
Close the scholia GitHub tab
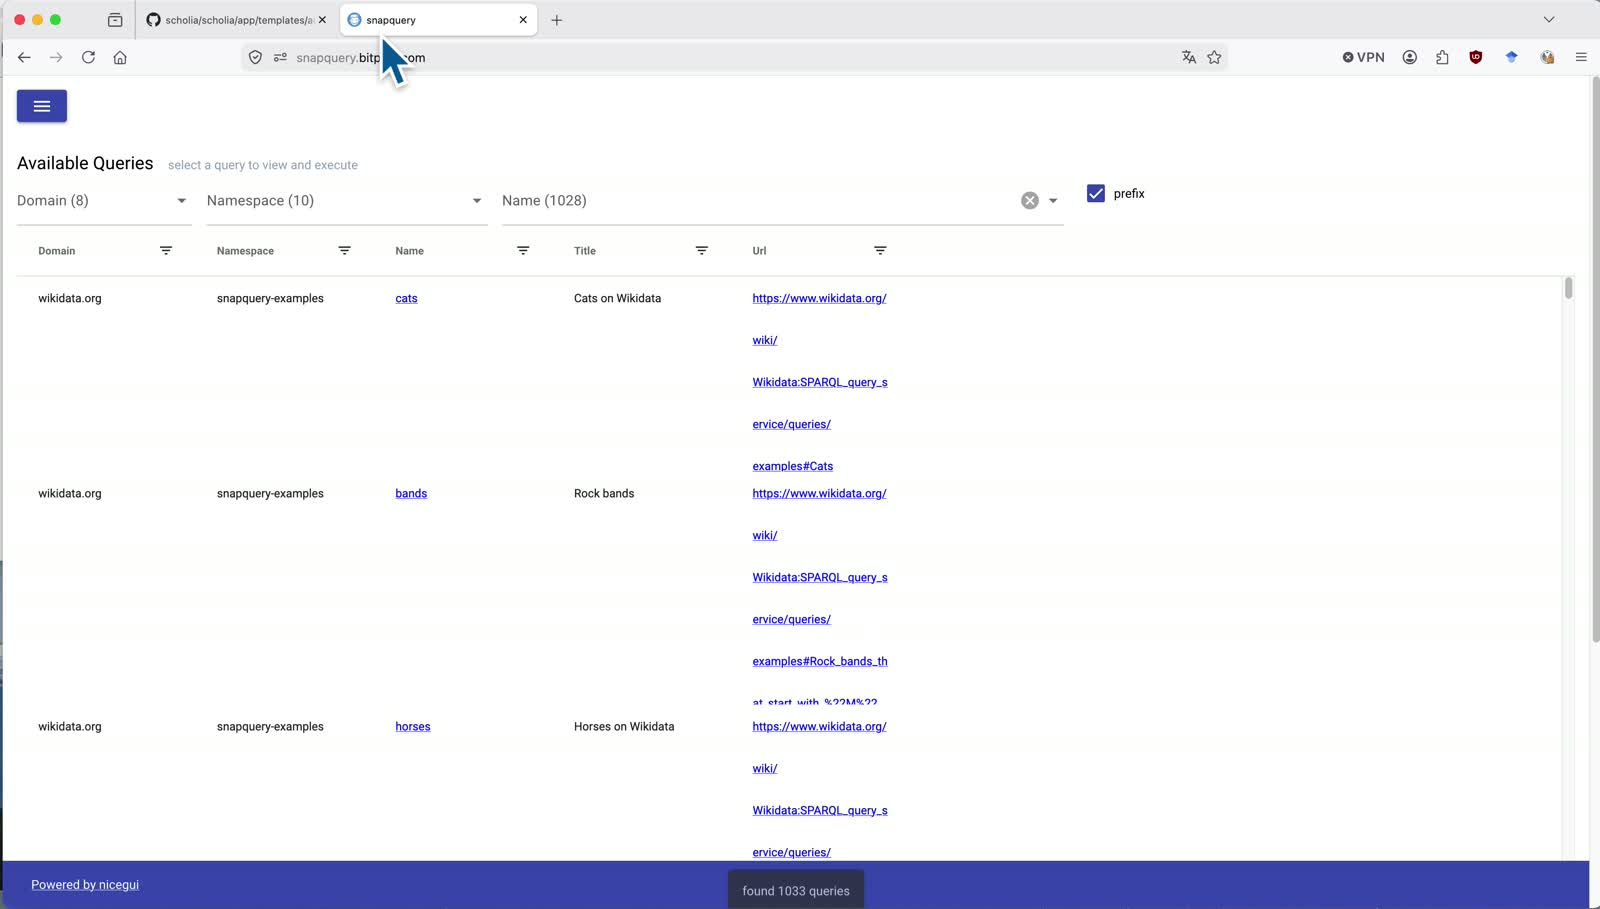coord(322,20)
